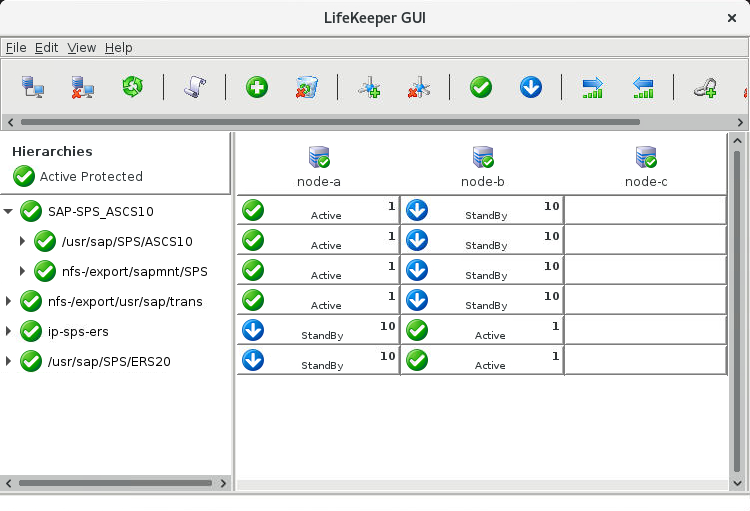Image resolution: width=750 pixels, height=511 pixels.
Task: Select nfs-/export/usr/sap/trans tree item
Action: (125, 301)
